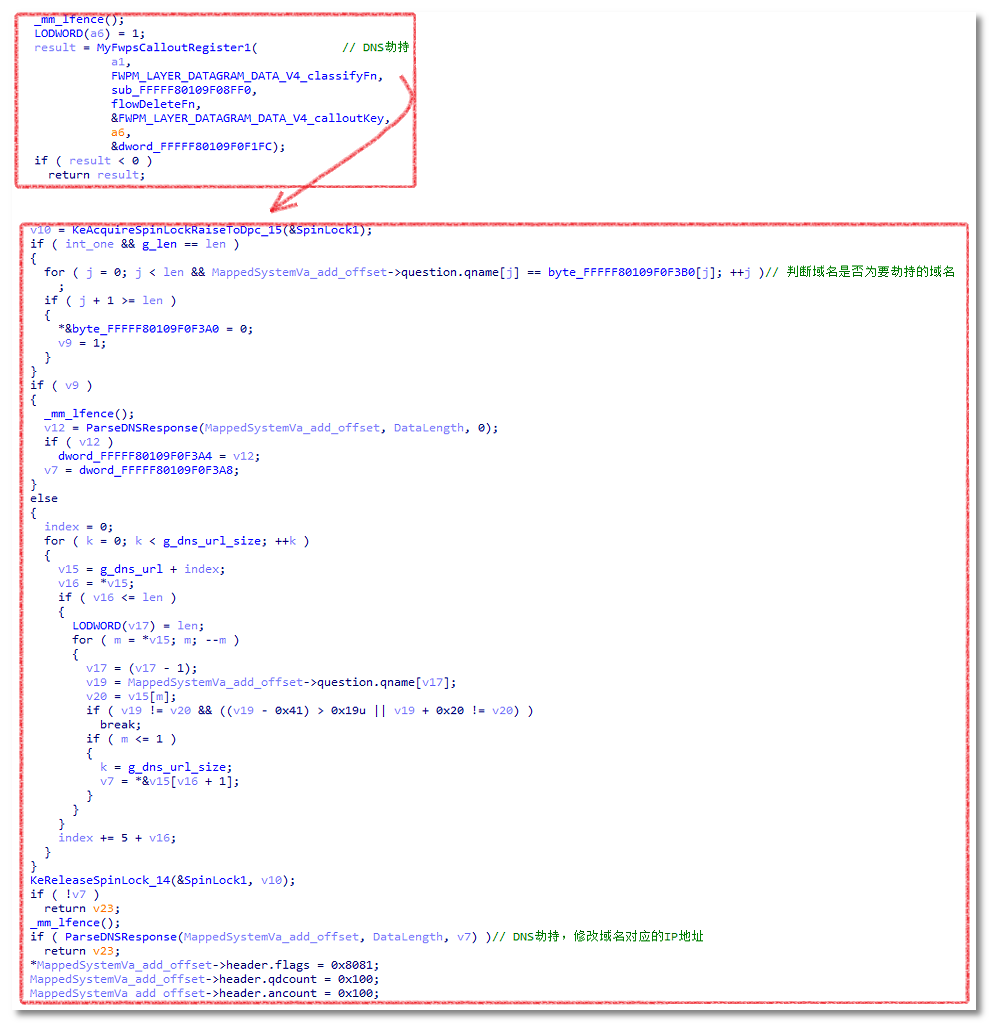
Task: Click the red arrow head between boxes
Action: tap(285, 203)
